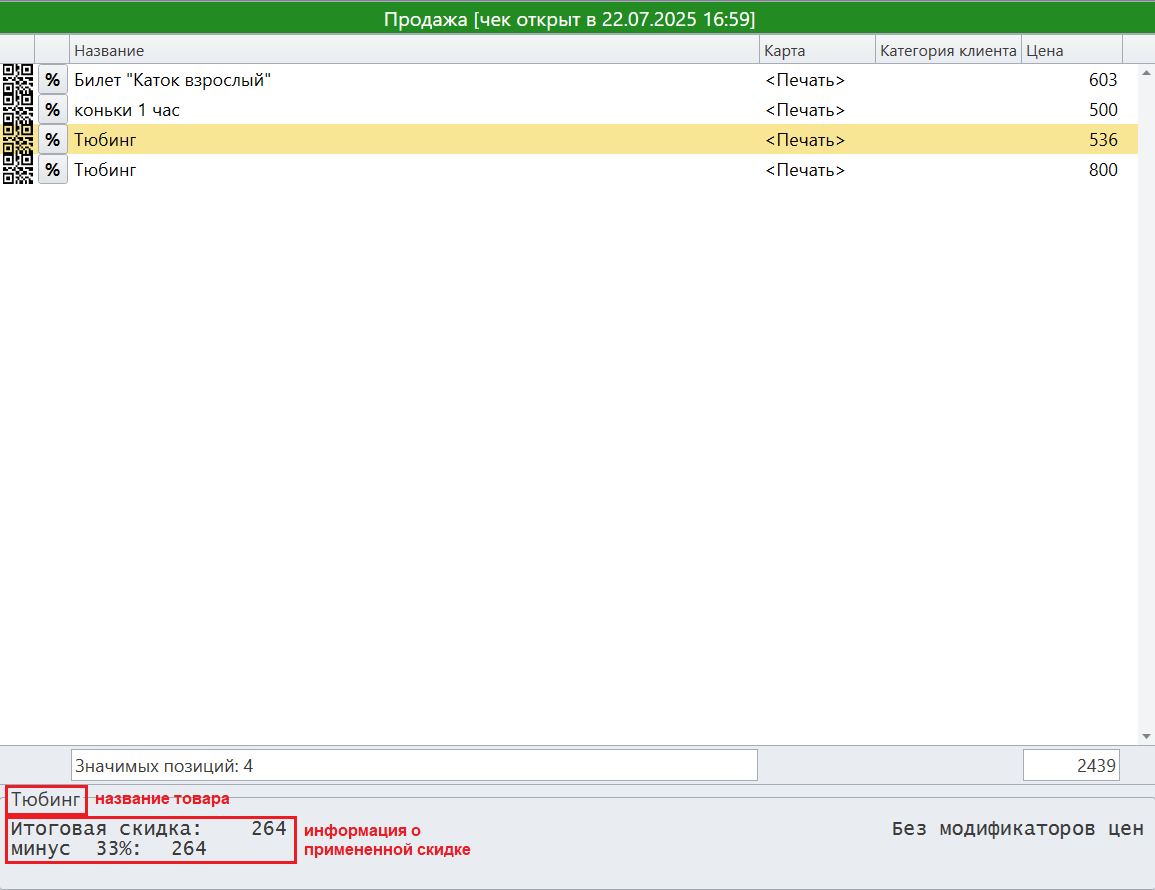1155x890 pixels.
Task: Click <Печать> in the коньки 1 час row
Action: [x=805, y=110]
